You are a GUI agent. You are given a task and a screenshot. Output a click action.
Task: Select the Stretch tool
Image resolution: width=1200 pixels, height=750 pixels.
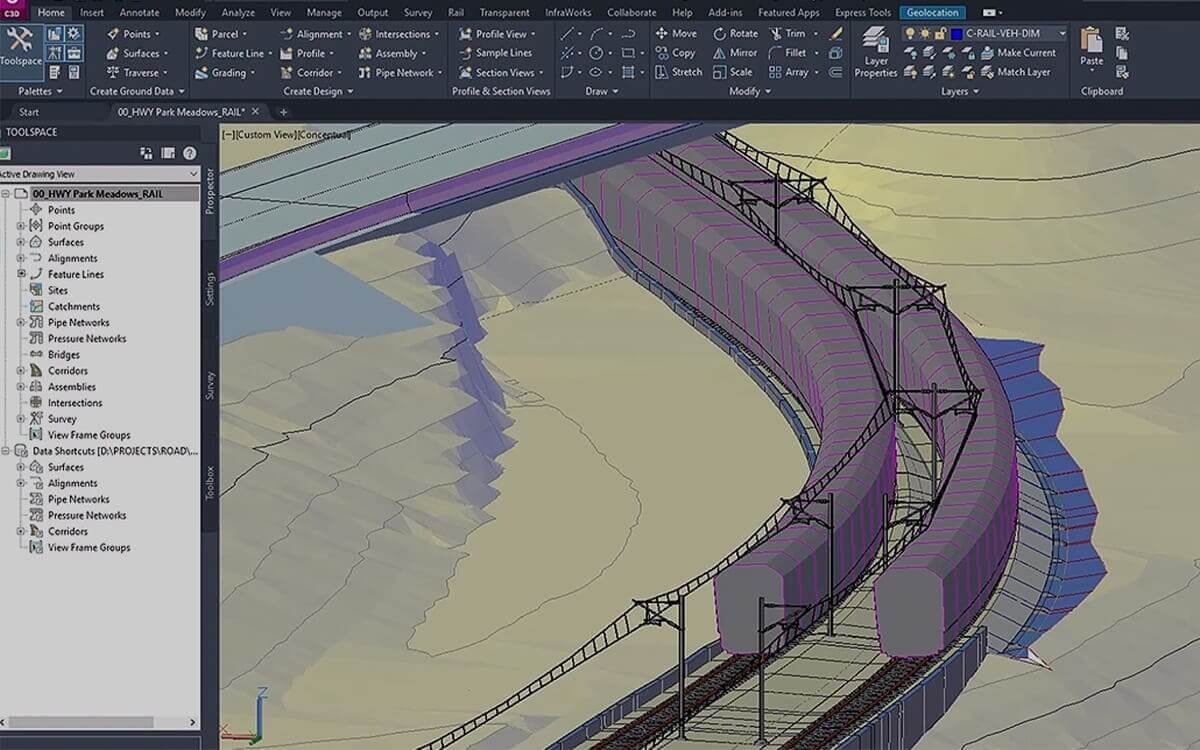click(679, 72)
